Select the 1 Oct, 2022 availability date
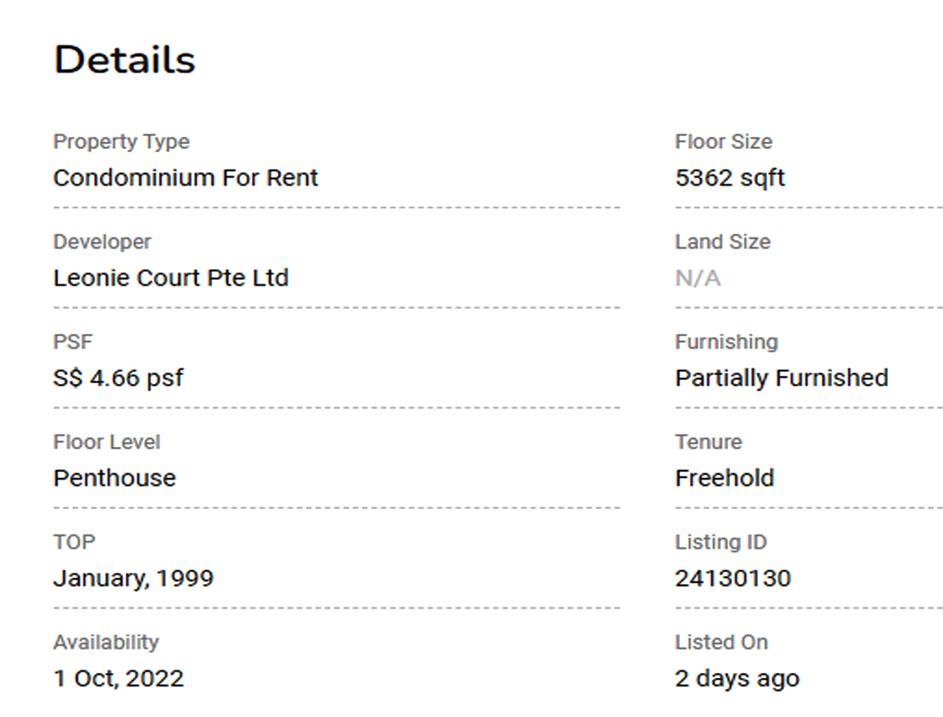This screenshot has height=717, width=943. click(x=118, y=678)
